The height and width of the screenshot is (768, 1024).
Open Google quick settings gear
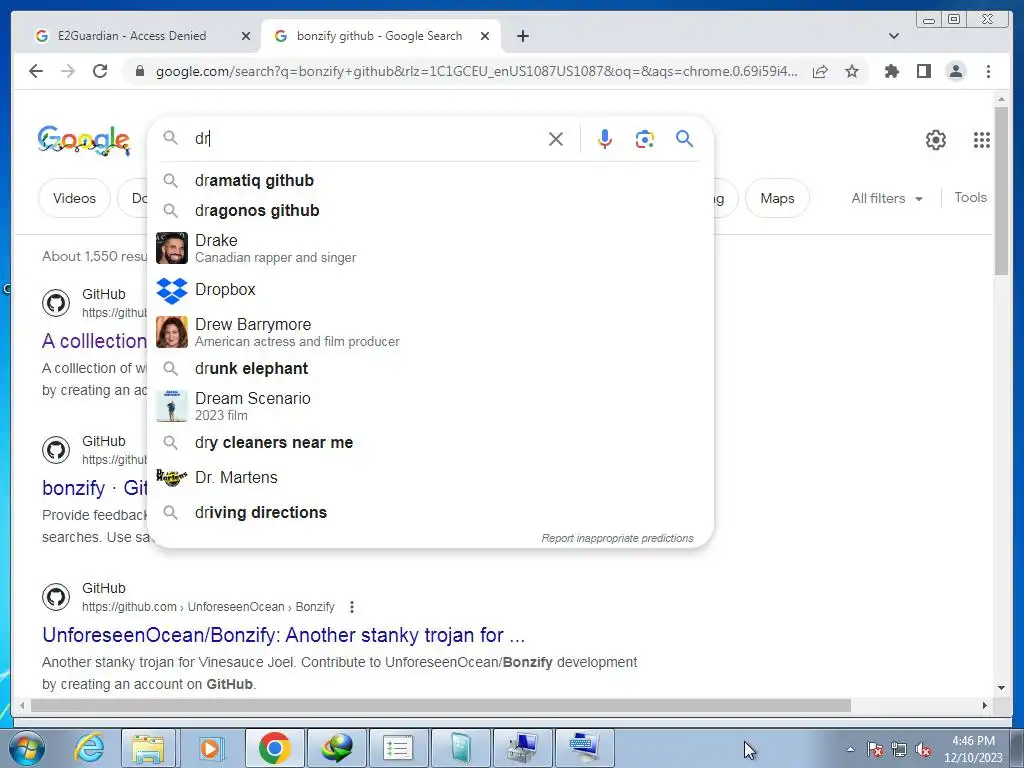coord(936,140)
